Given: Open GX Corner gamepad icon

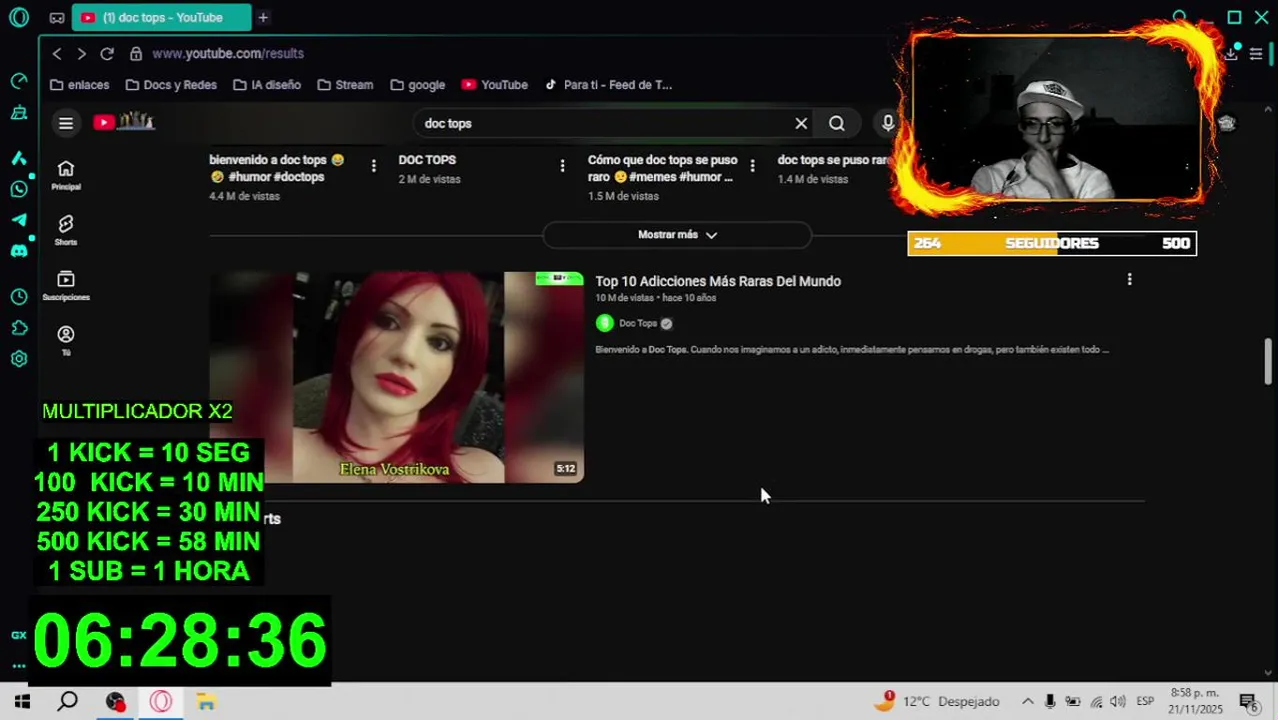Looking at the screenshot, I should coord(57,18).
